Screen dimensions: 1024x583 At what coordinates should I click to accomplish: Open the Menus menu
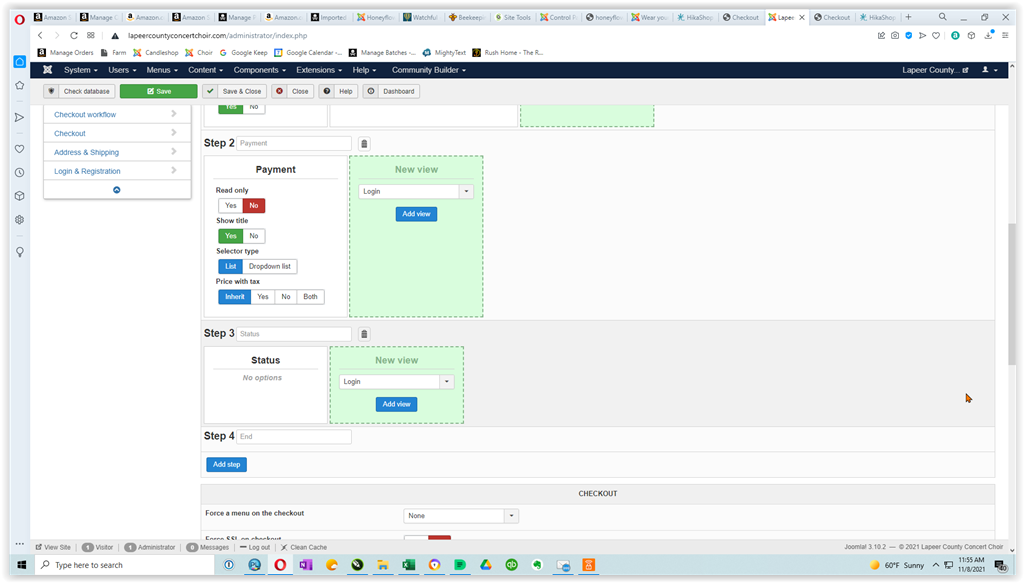[162, 70]
